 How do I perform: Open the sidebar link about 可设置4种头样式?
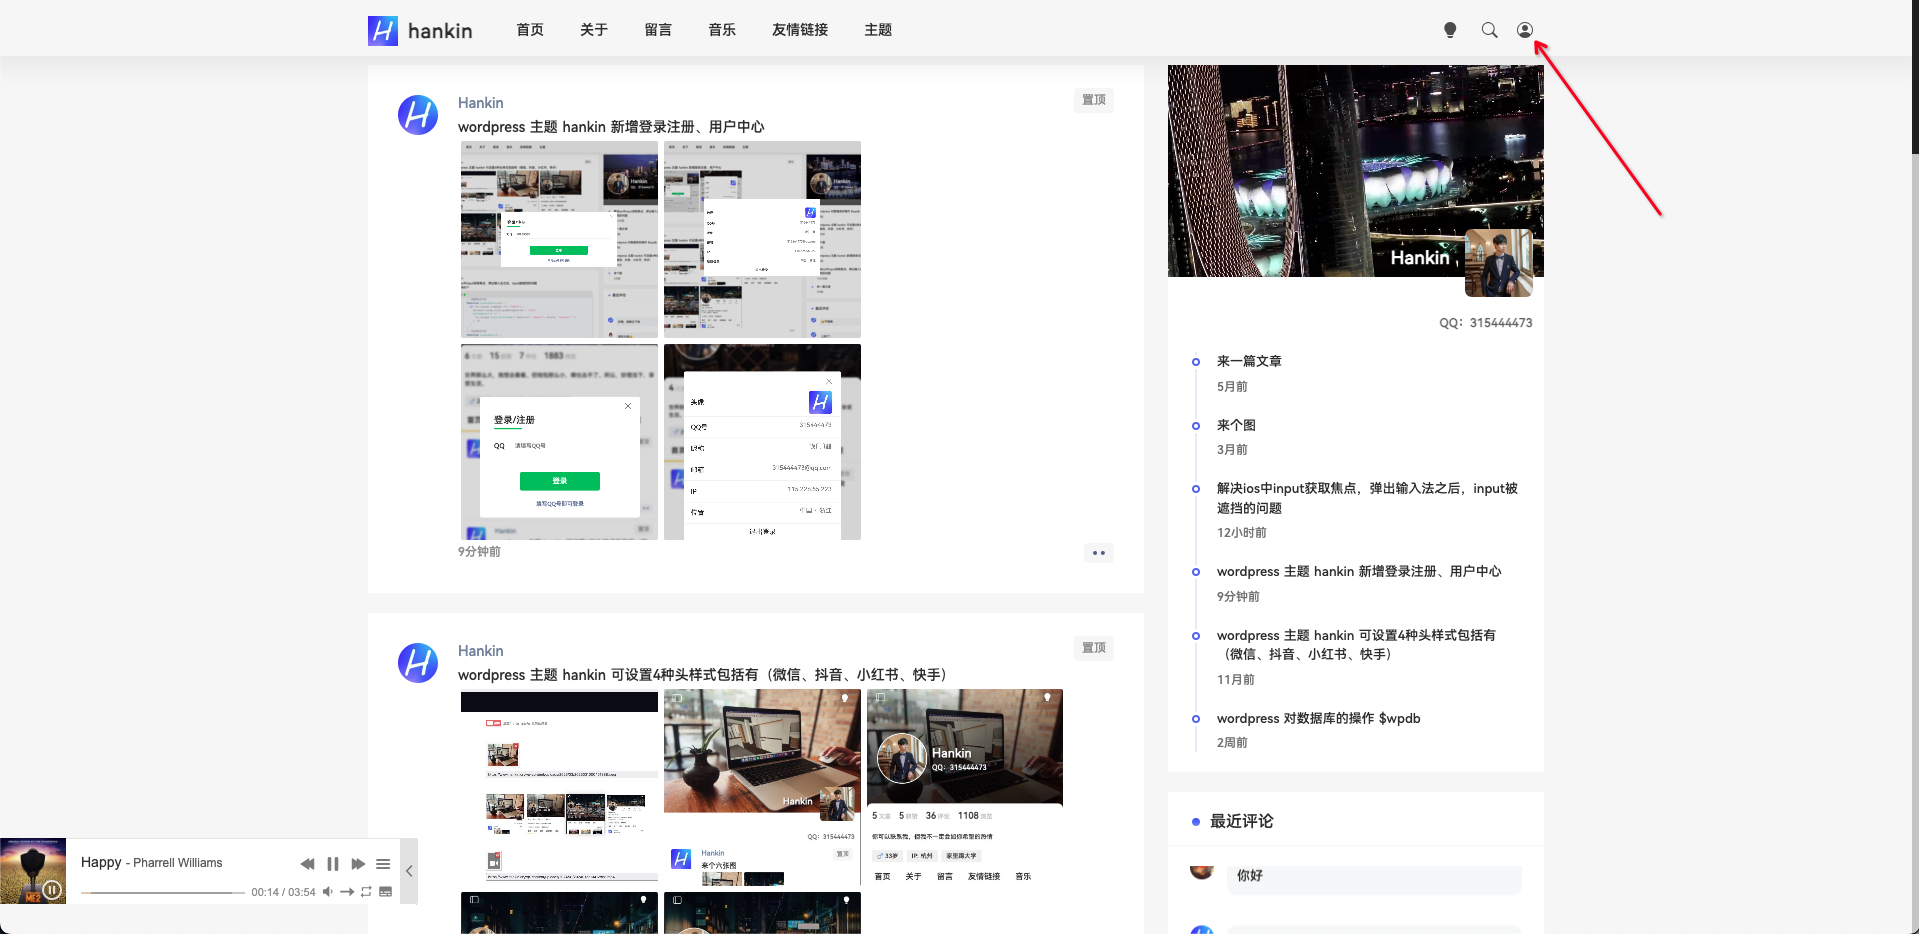pyautogui.click(x=1356, y=644)
